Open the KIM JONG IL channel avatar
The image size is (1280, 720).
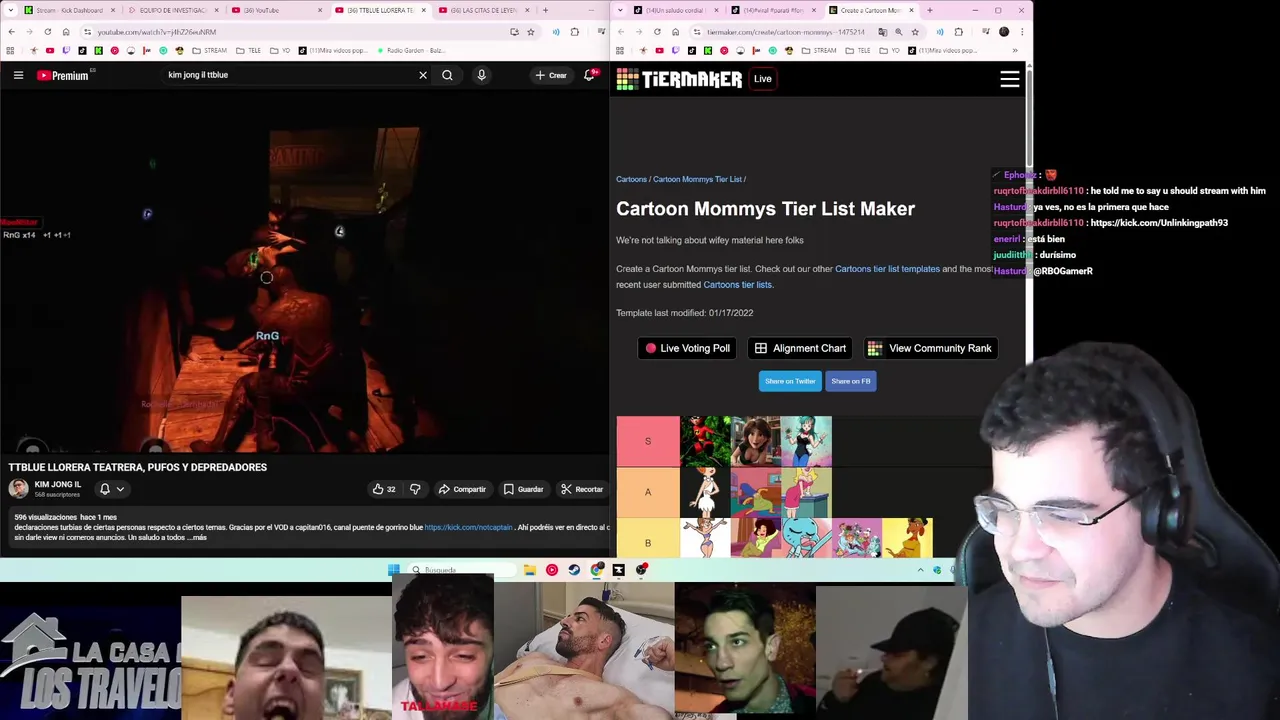[x=19, y=489]
